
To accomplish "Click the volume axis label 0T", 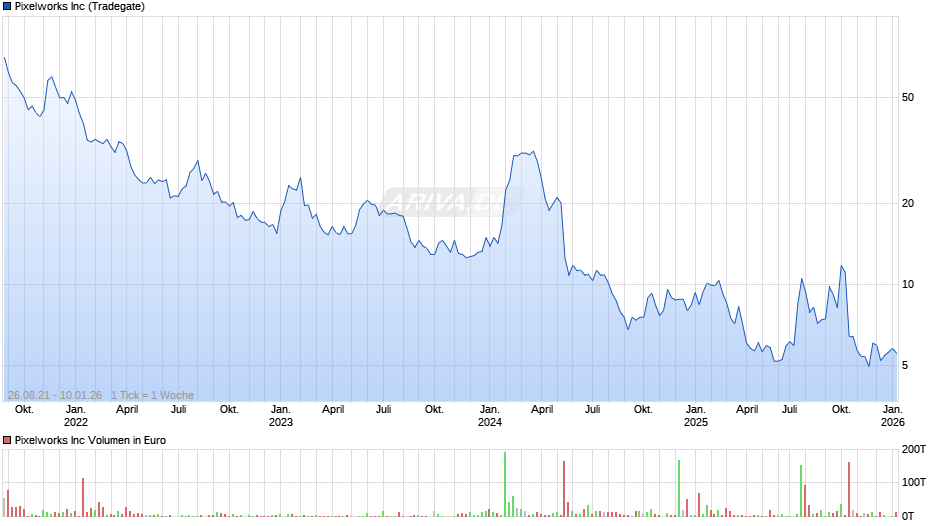I will coord(908,516).
